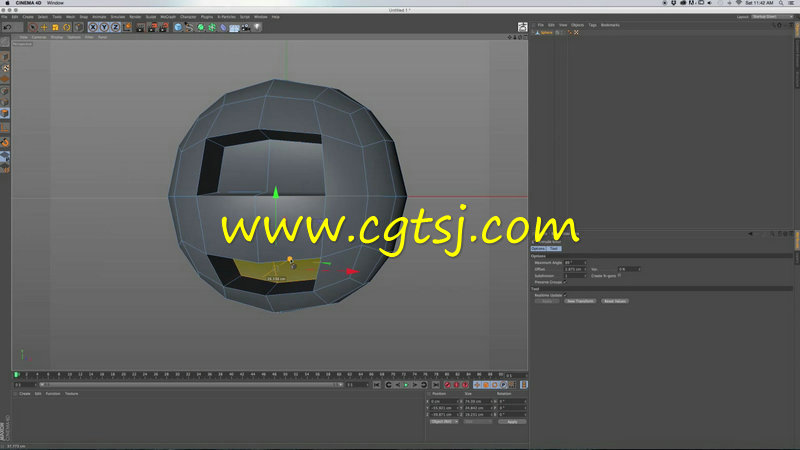Open the Simulate menu

point(117,17)
